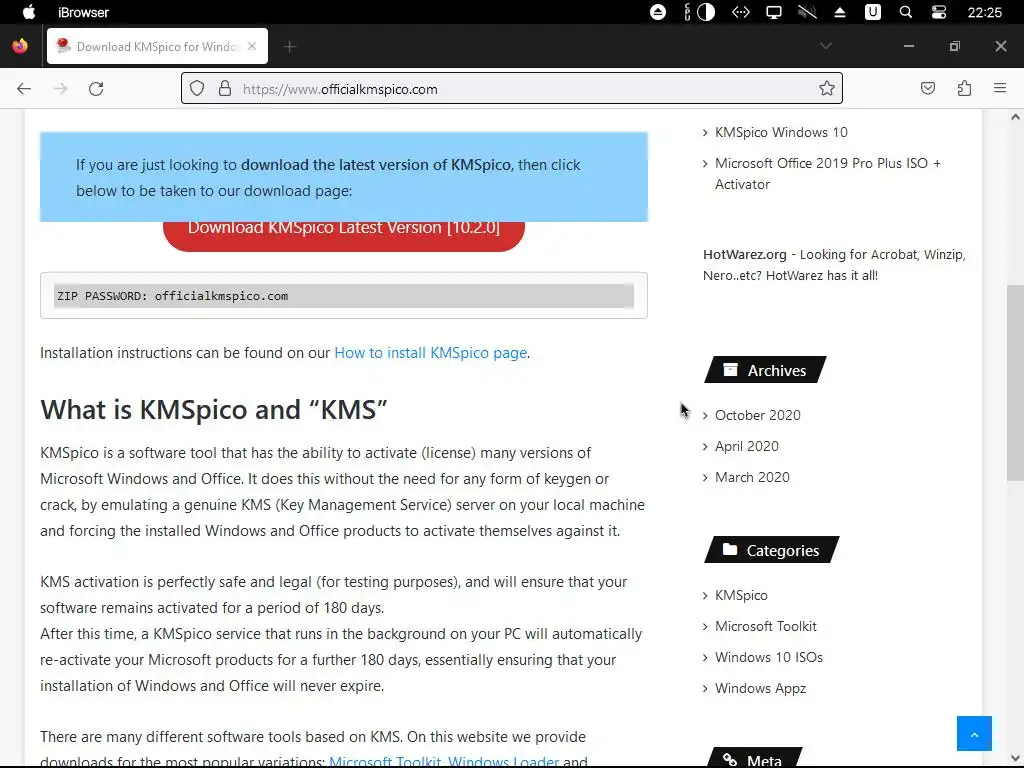1024x768 pixels.
Task: Expand the list all tabs chevron
Action: point(826,46)
